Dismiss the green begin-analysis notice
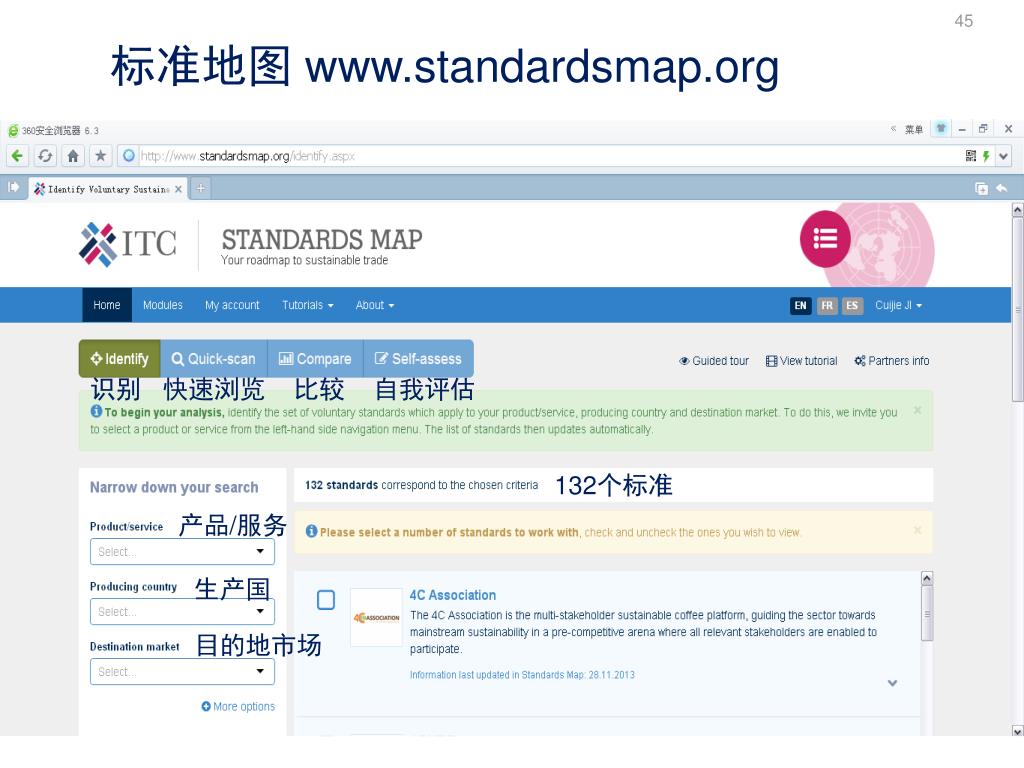 pyautogui.click(x=918, y=410)
